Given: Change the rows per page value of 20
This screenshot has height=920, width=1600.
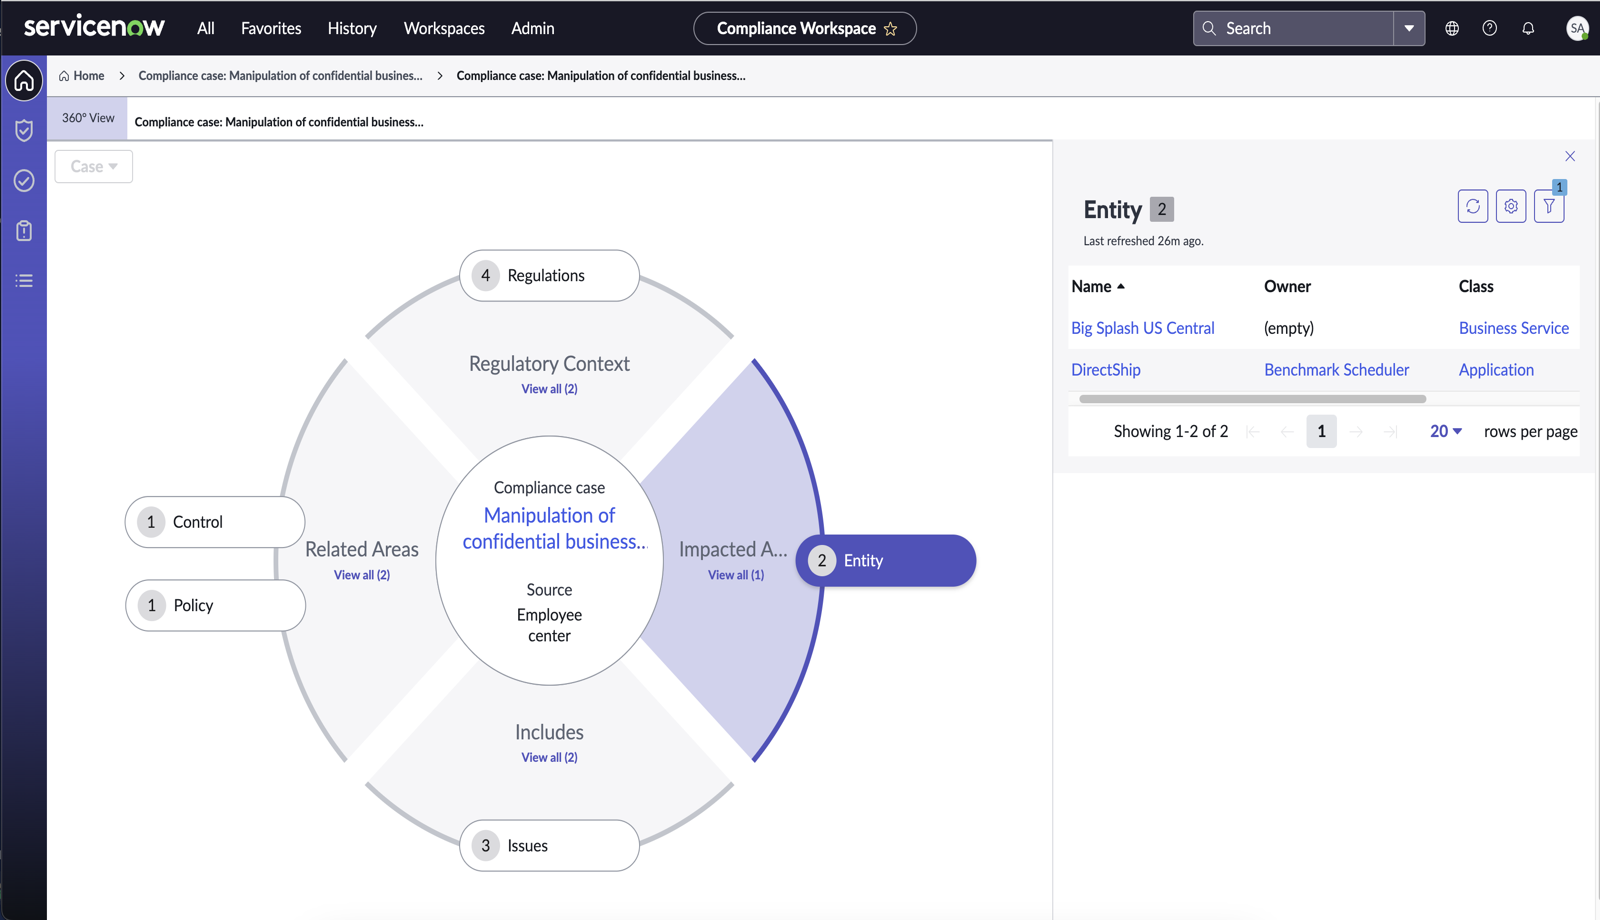Looking at the screenshot, I should 1446,431.
